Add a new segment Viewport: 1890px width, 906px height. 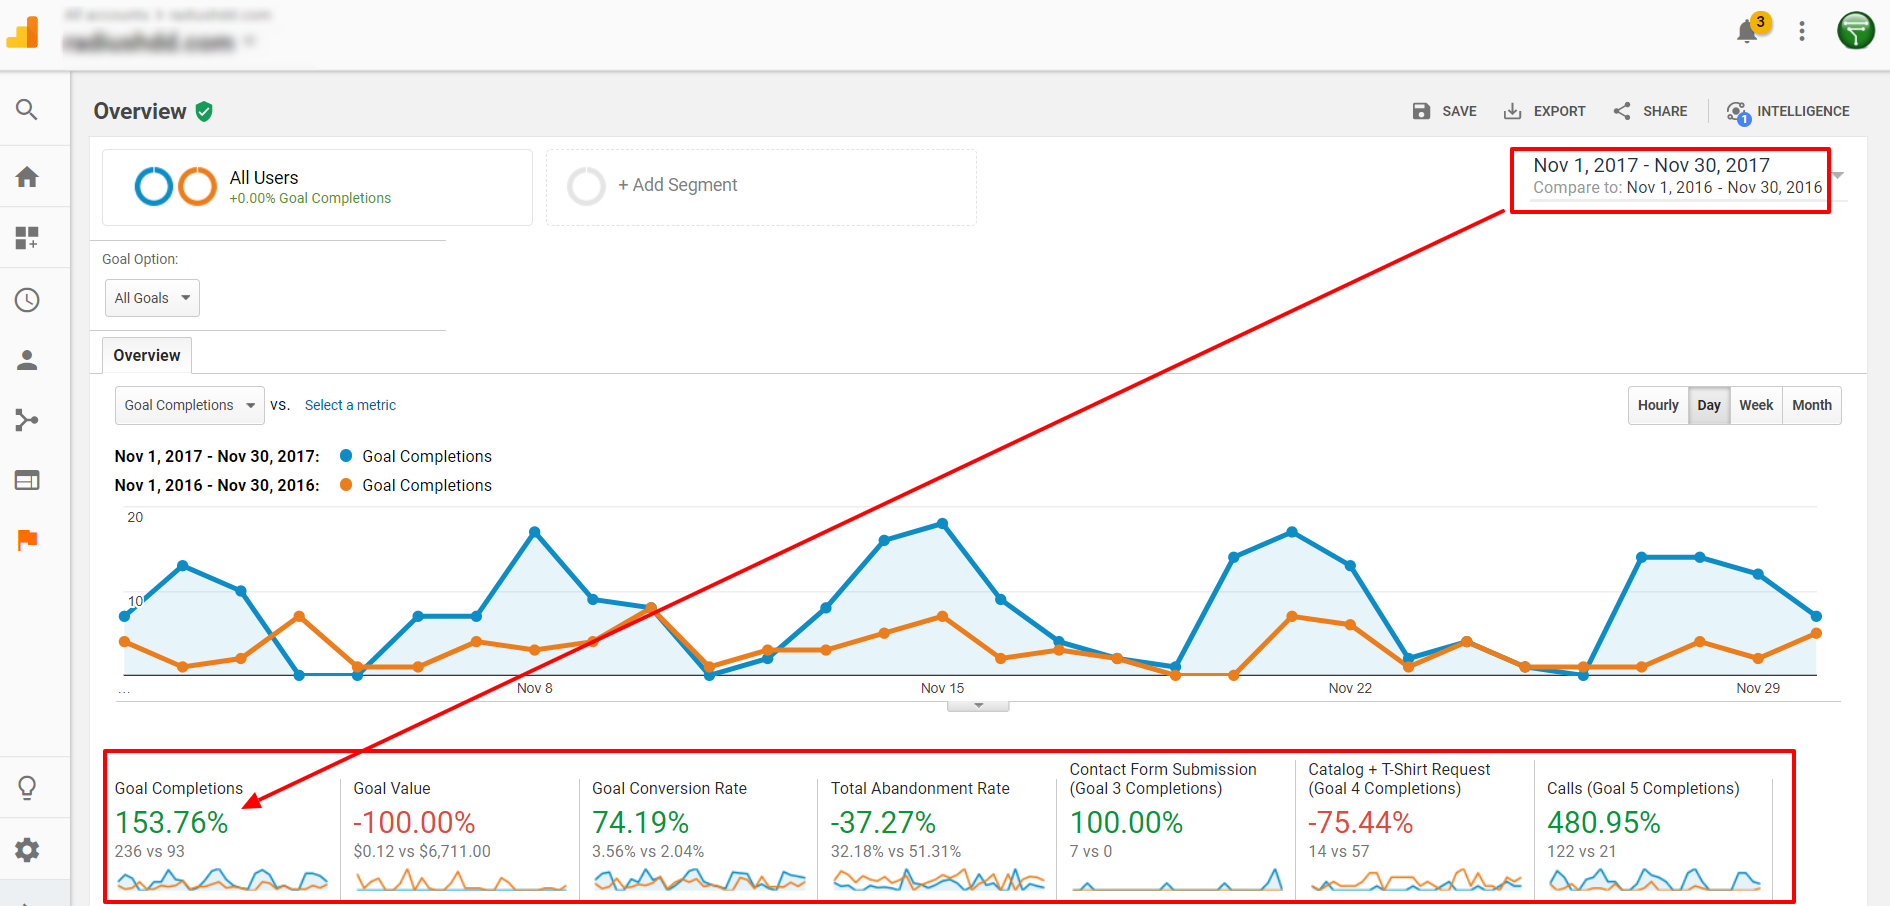(761, 187)
